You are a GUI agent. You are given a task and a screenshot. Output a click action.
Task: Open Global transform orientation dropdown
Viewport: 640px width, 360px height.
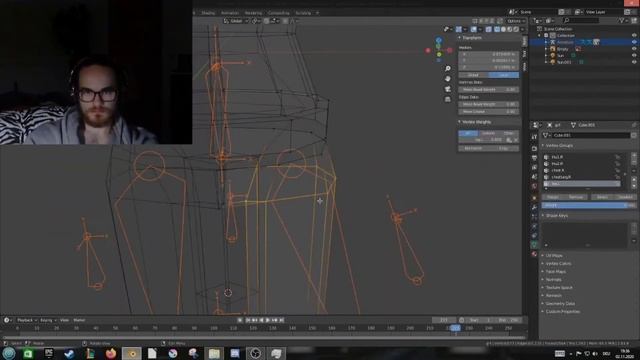pos(236,21)
